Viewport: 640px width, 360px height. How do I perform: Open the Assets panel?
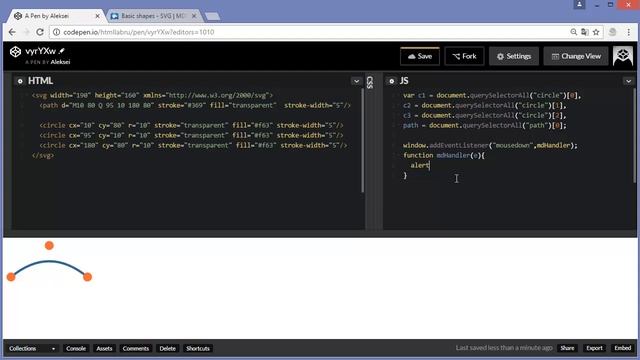(x=104, y=348)
